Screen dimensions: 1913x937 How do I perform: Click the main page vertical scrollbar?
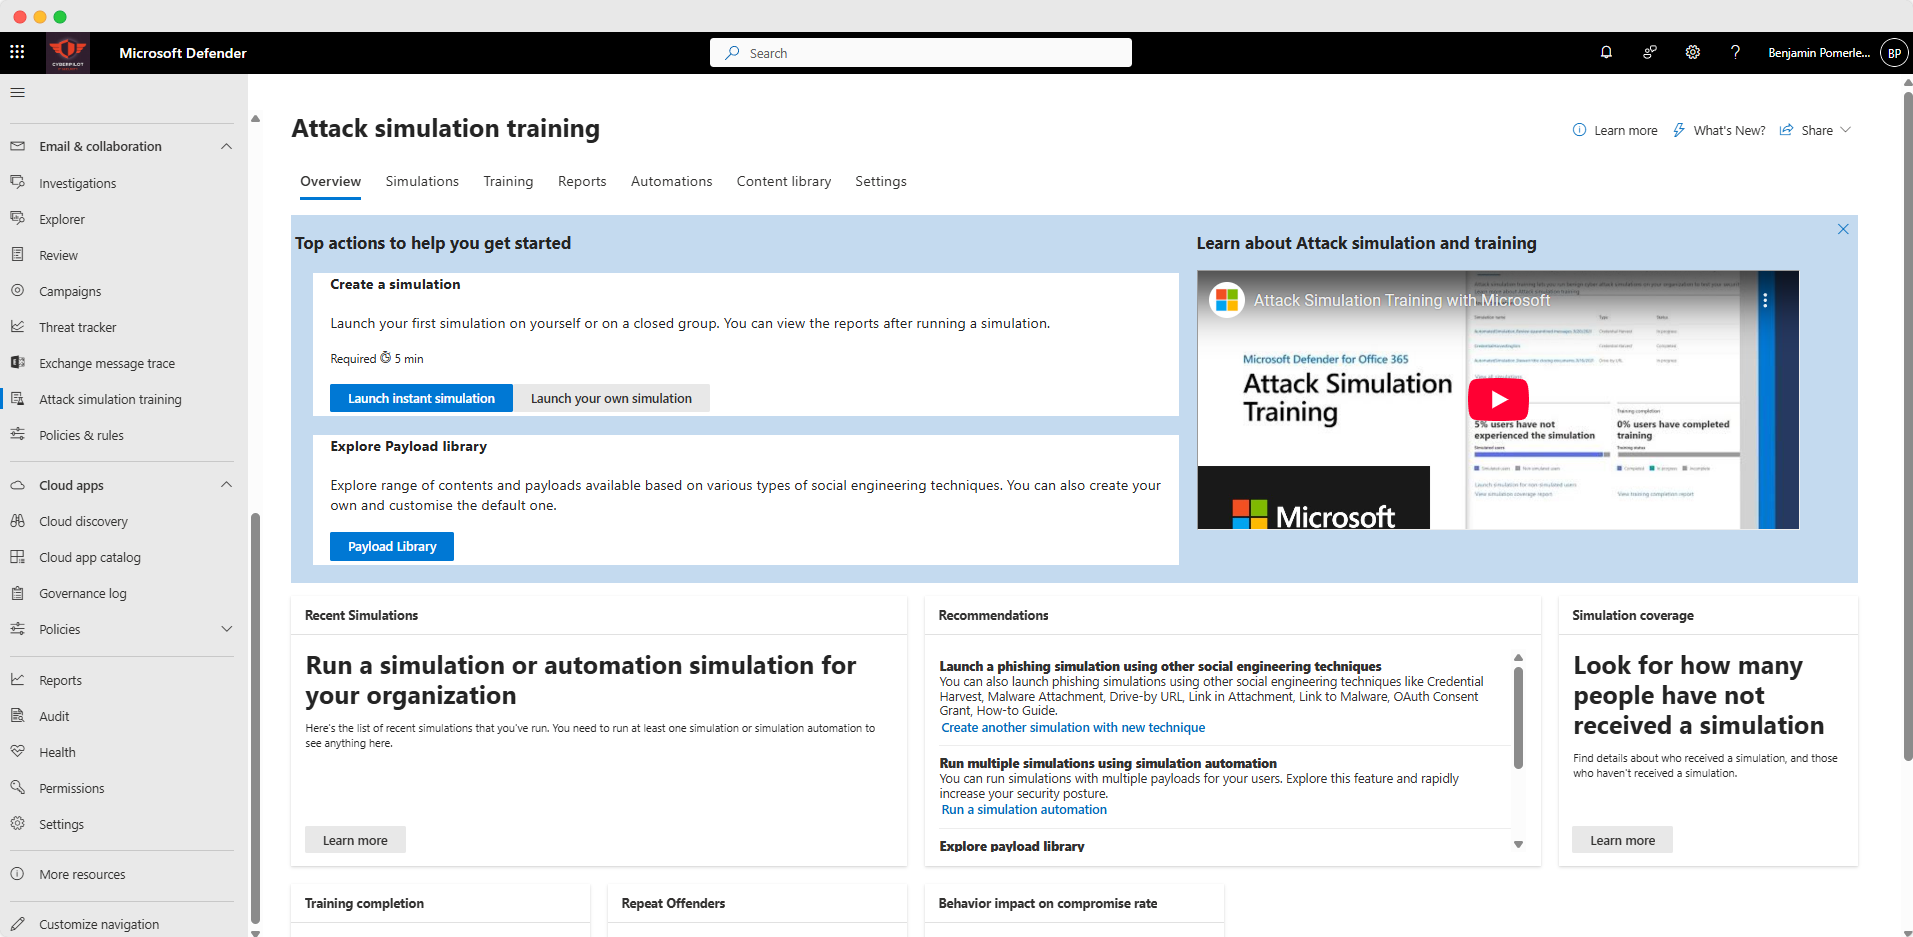click(1908, 425)
